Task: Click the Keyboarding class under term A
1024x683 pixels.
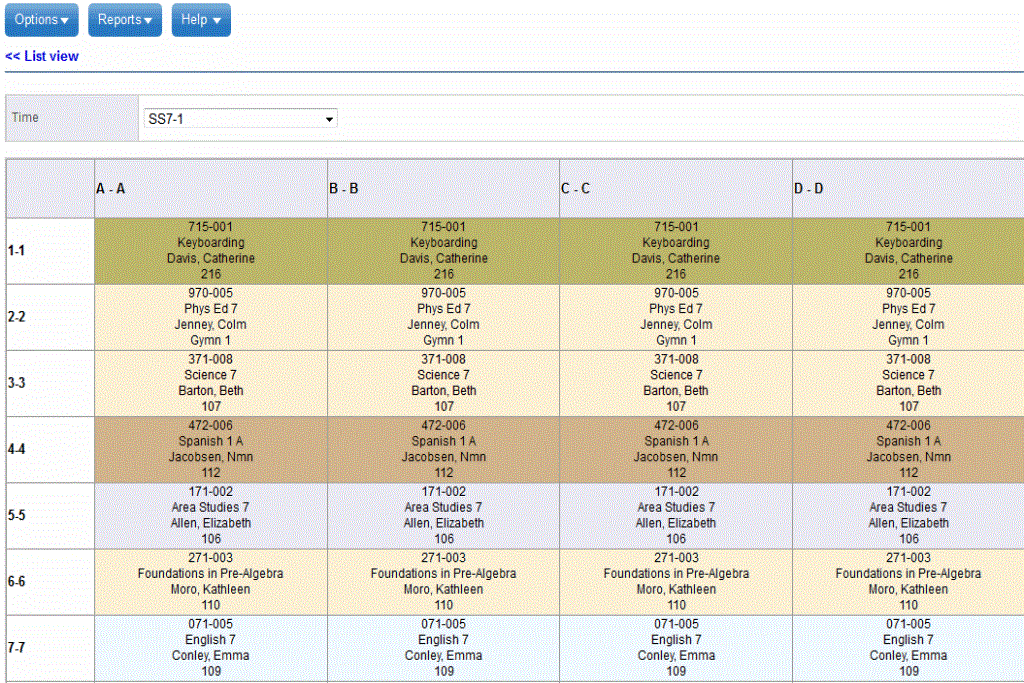Action: click(x=210, y=250)
